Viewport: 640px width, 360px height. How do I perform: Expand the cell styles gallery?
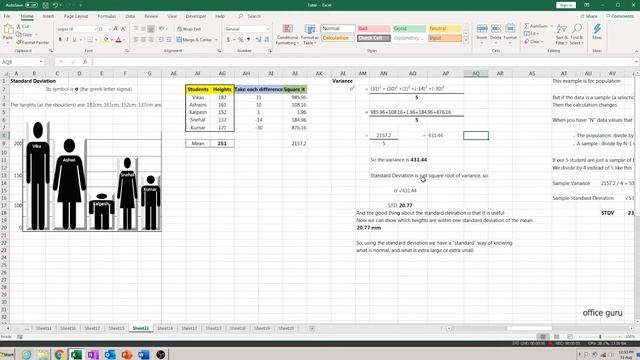(x=466, y=41)
